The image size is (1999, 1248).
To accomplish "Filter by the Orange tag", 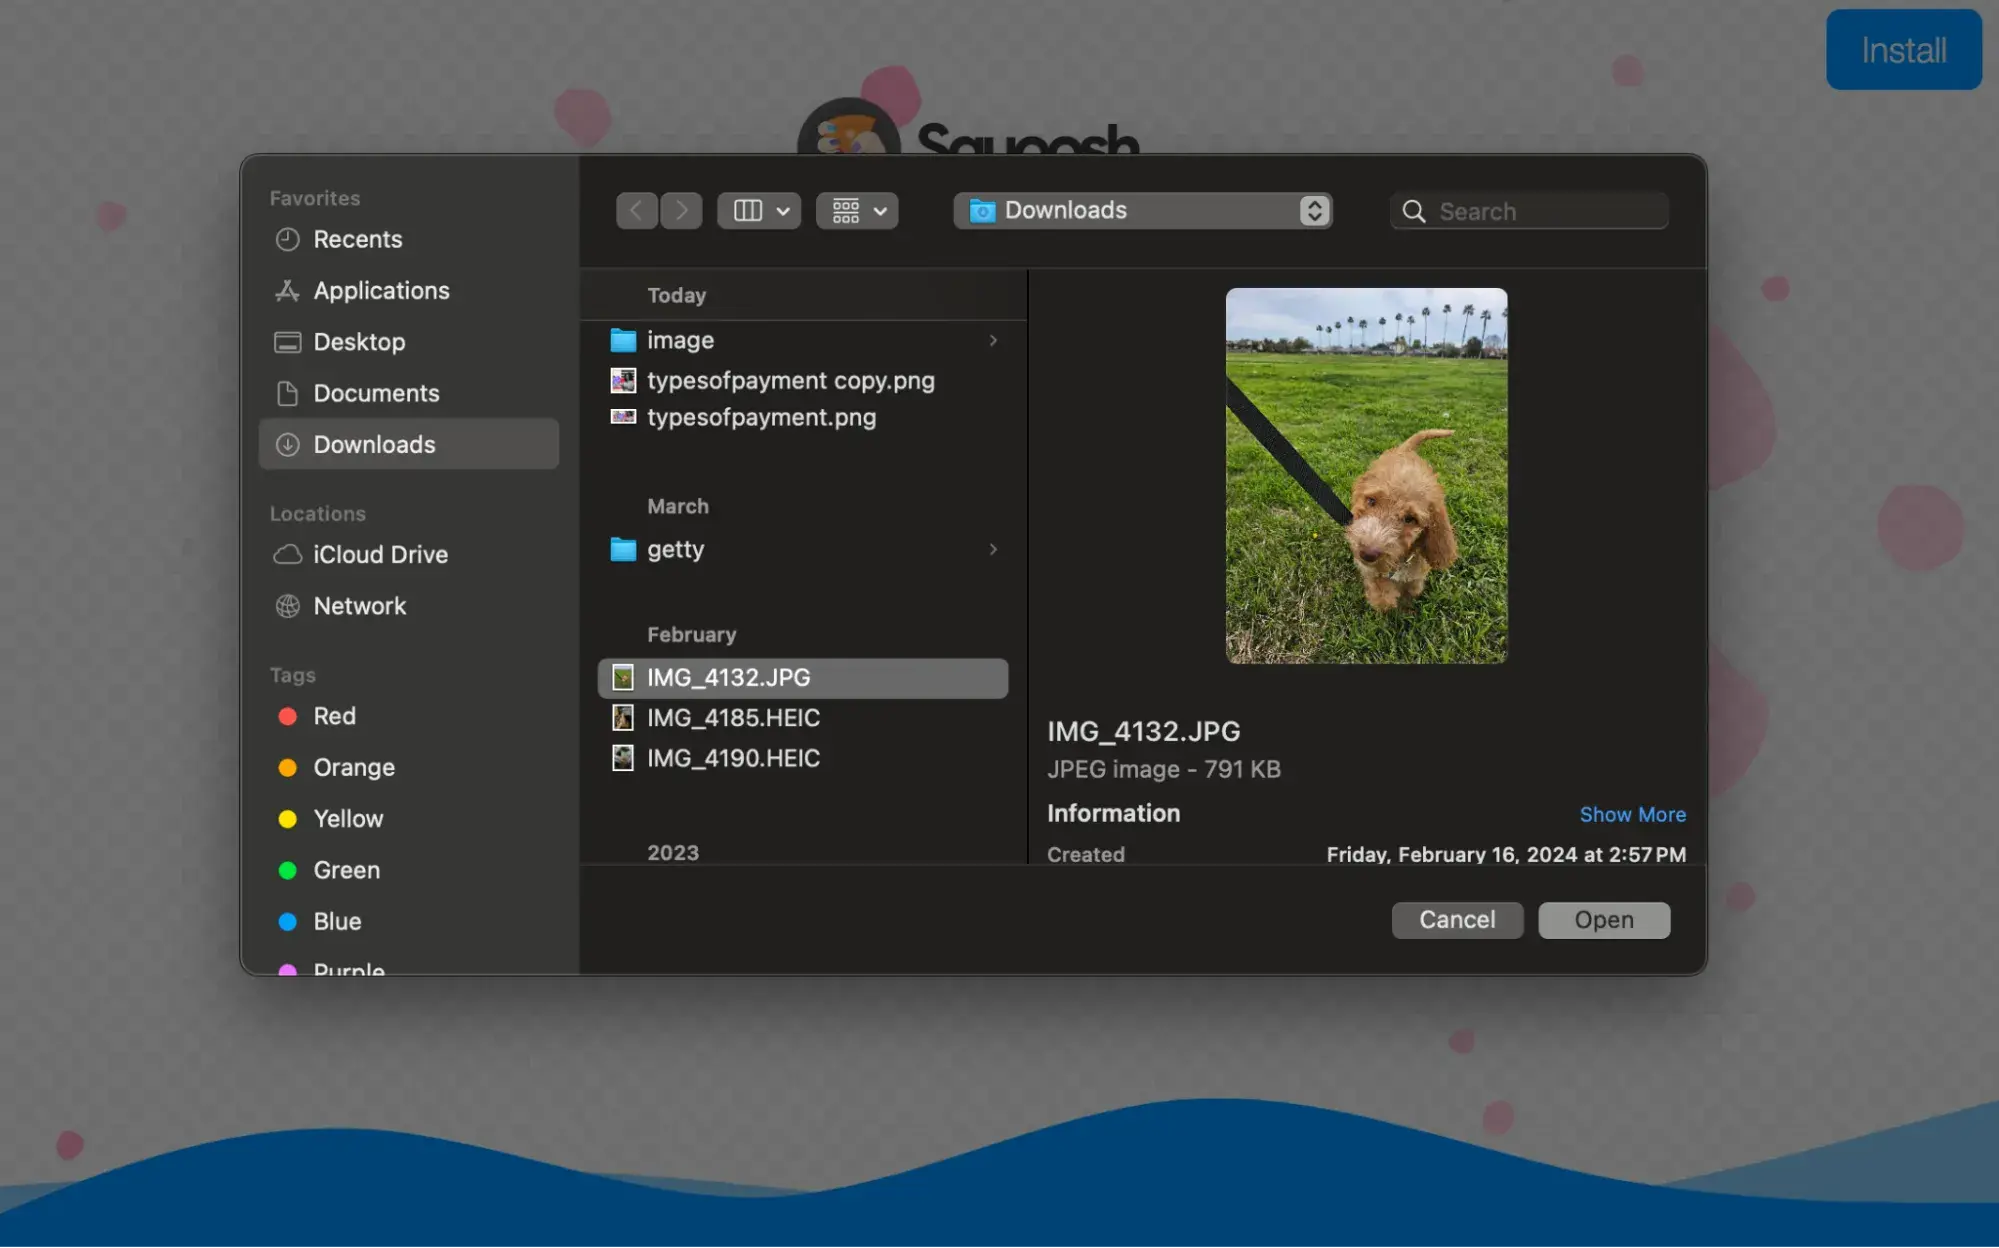I will [408, 767].
